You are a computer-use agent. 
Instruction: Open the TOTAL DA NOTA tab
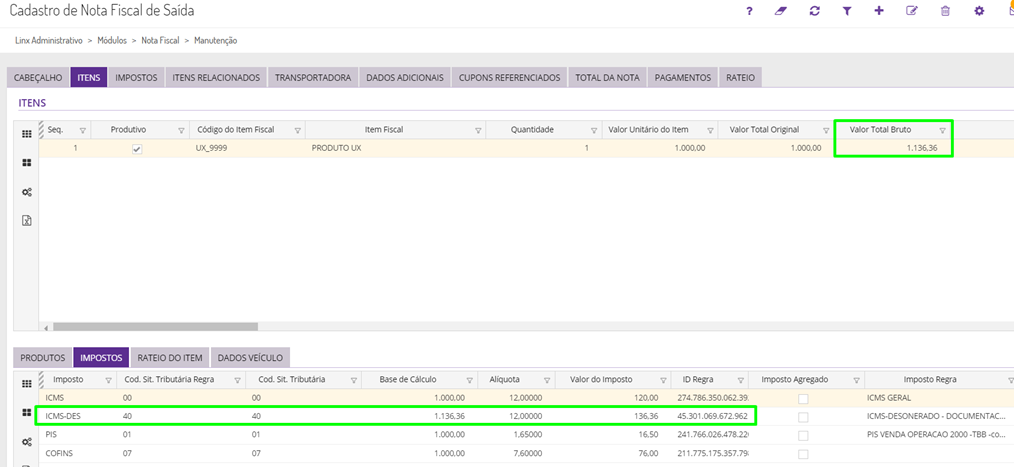click(x=607, y=78)
